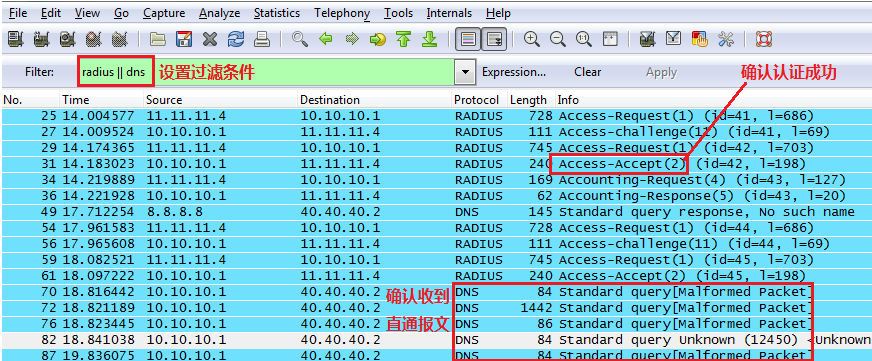Sort by the No. column header
The image size is (872, 361).
tap(30, 100)
